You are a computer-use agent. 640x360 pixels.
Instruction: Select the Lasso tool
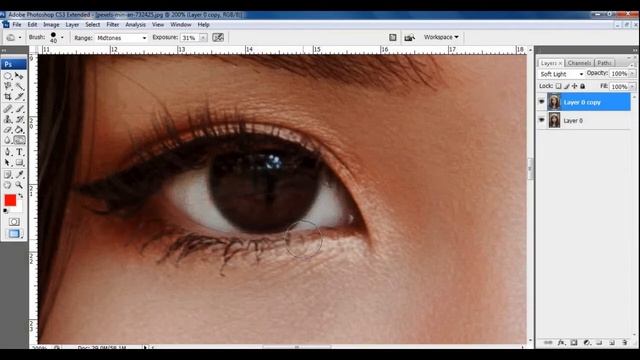8,87
